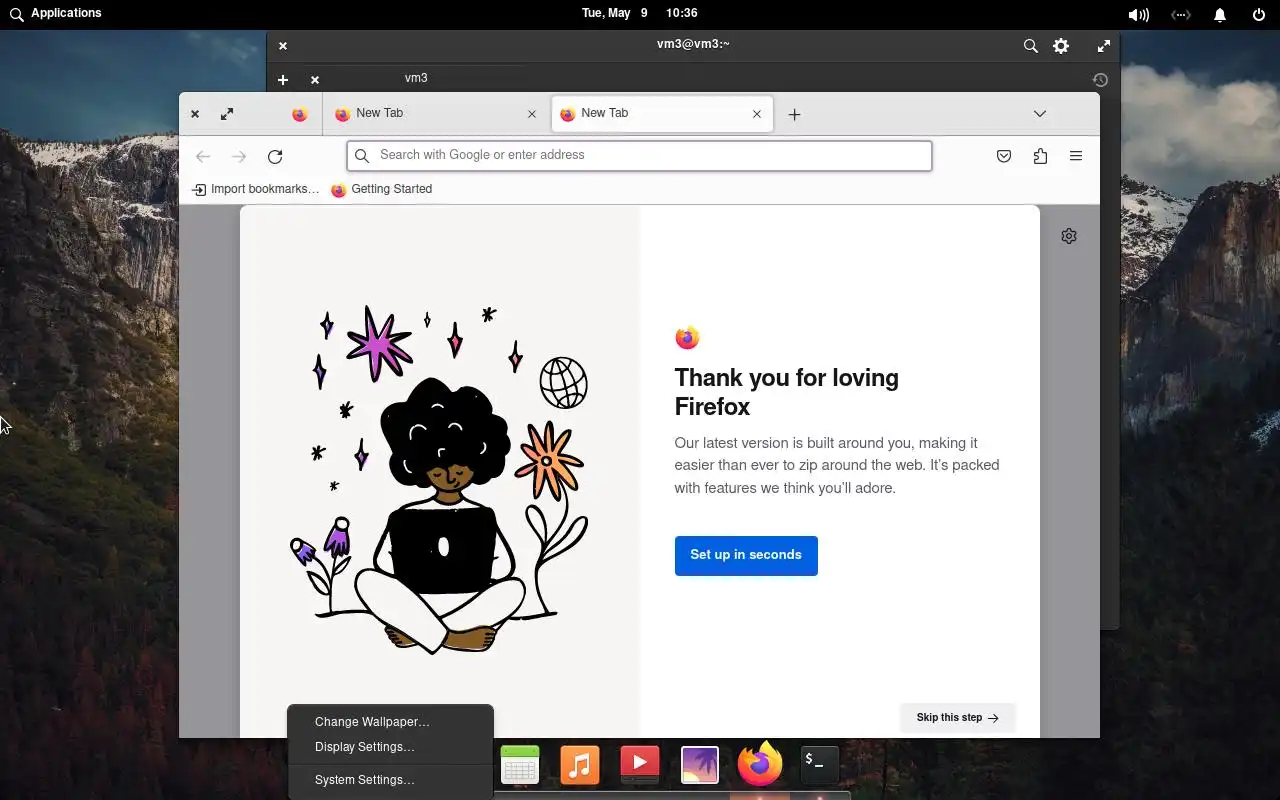Open the Terminal tab history icon
Image resolution: width=1280 pixels, height=800 pixels.
coord(1100,80)
